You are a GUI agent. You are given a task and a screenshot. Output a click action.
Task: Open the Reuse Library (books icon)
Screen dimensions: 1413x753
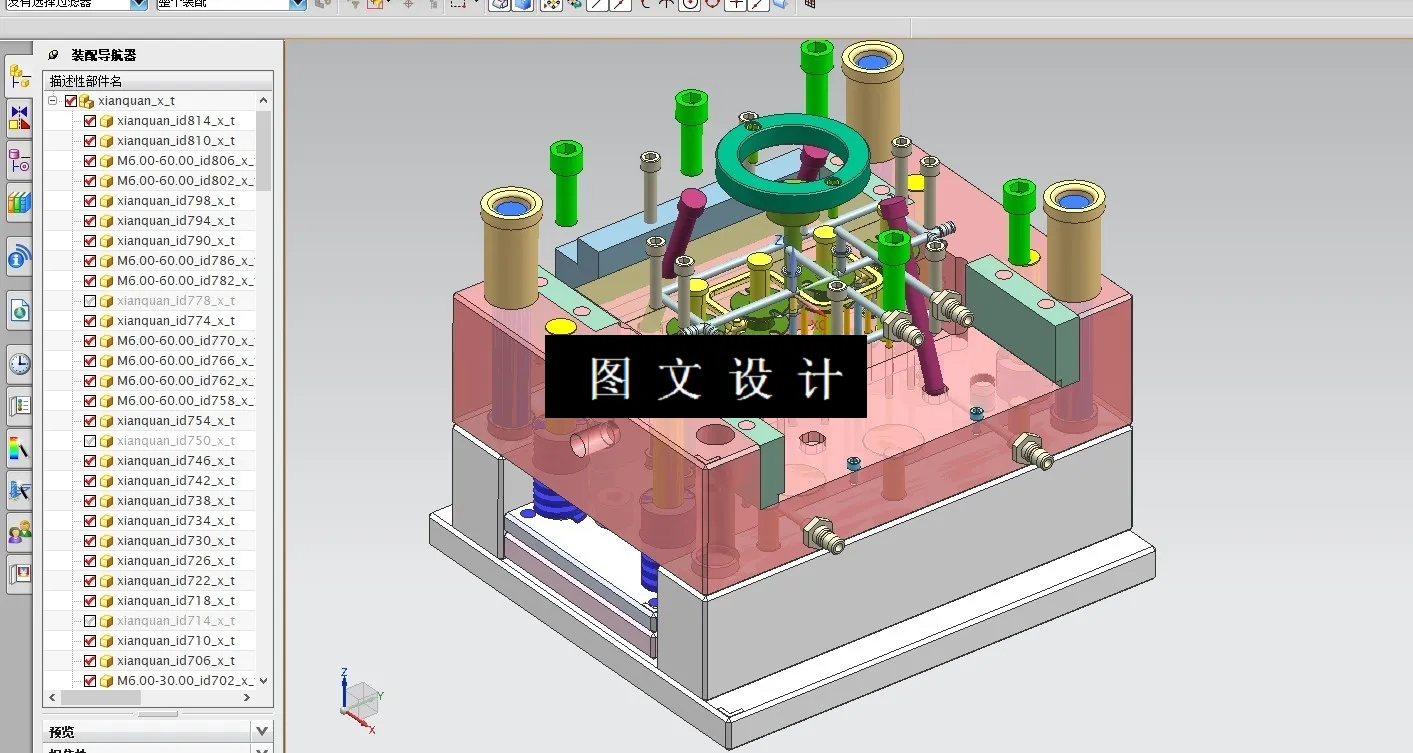[x=18, y=202]
